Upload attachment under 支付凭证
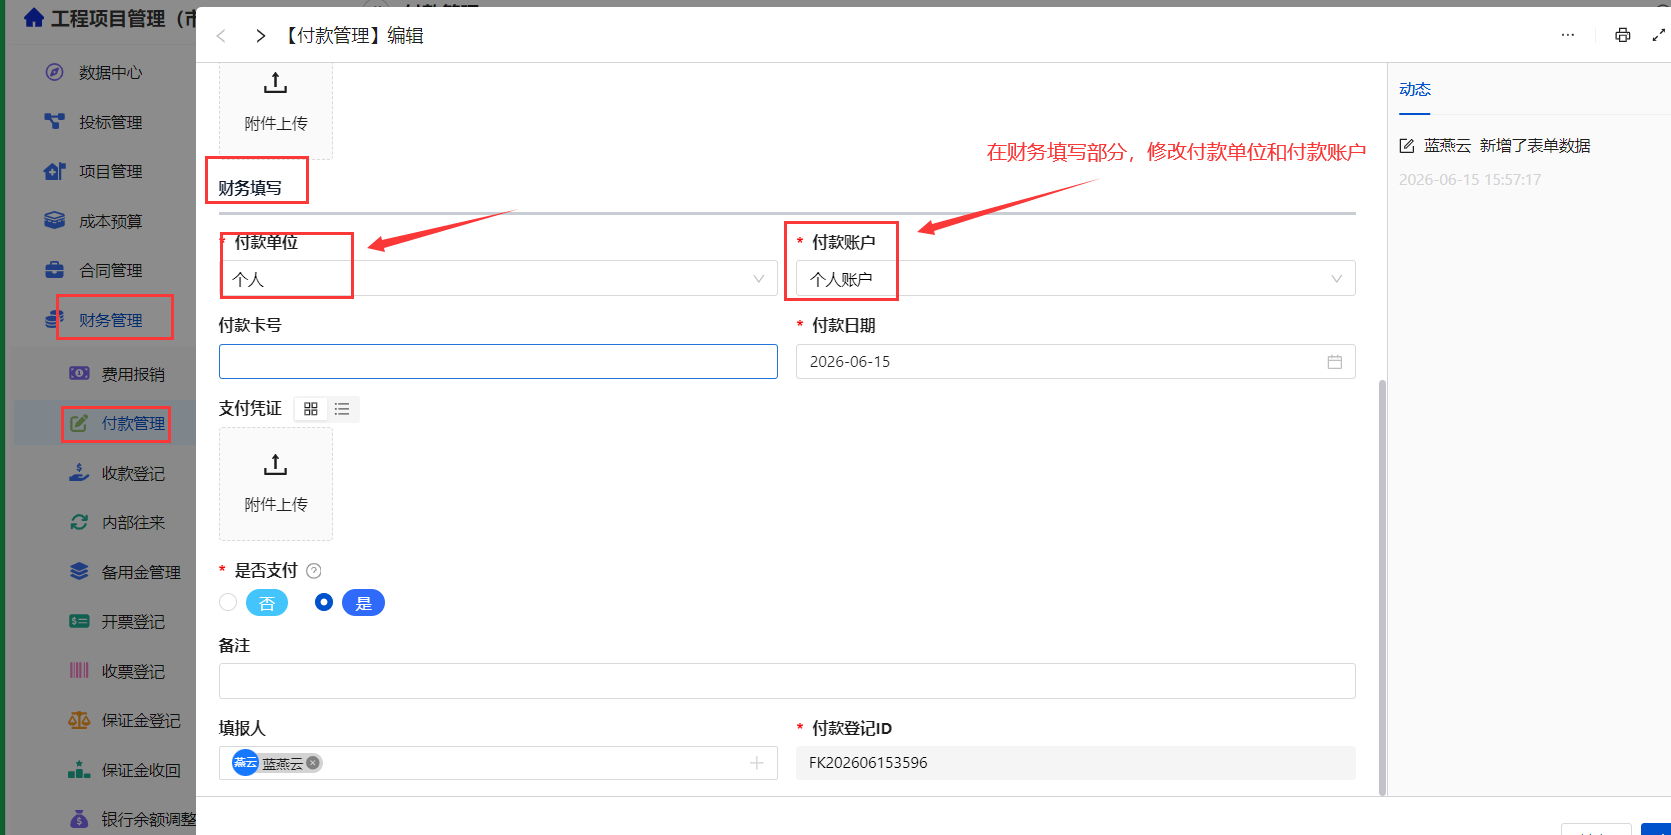The width and height of the screenshot is (1671, 835). point(276,484)
